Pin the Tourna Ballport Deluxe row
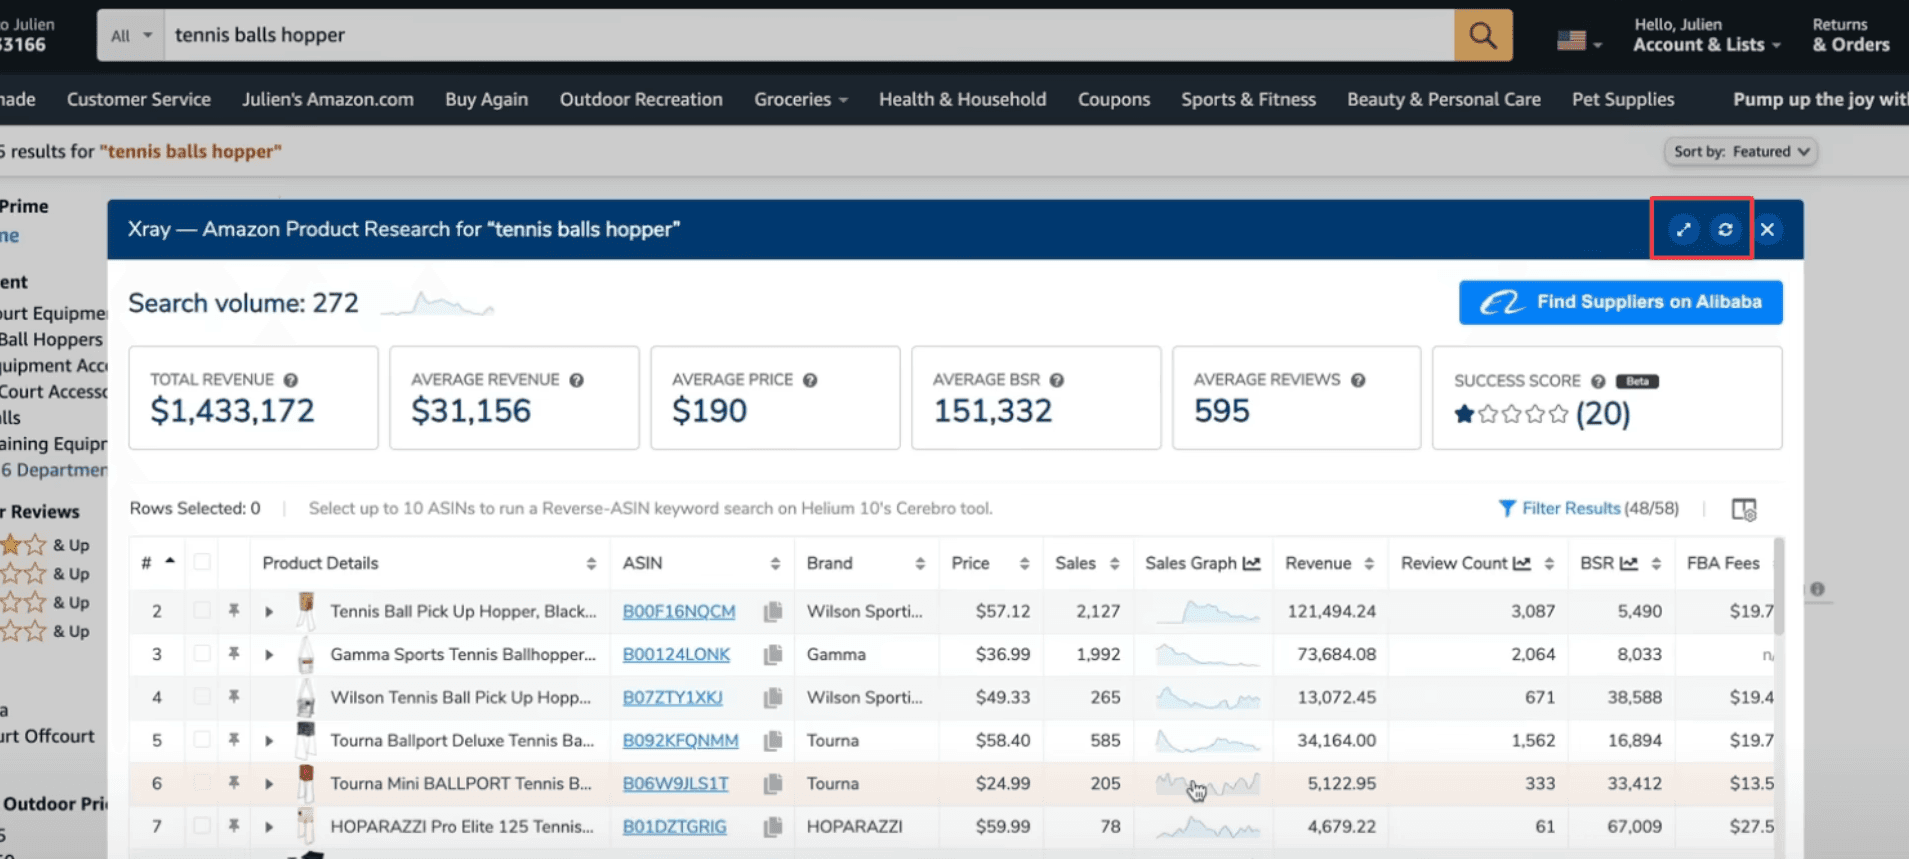The height and width of the screenshot is (859, 1909). point(233,739)
